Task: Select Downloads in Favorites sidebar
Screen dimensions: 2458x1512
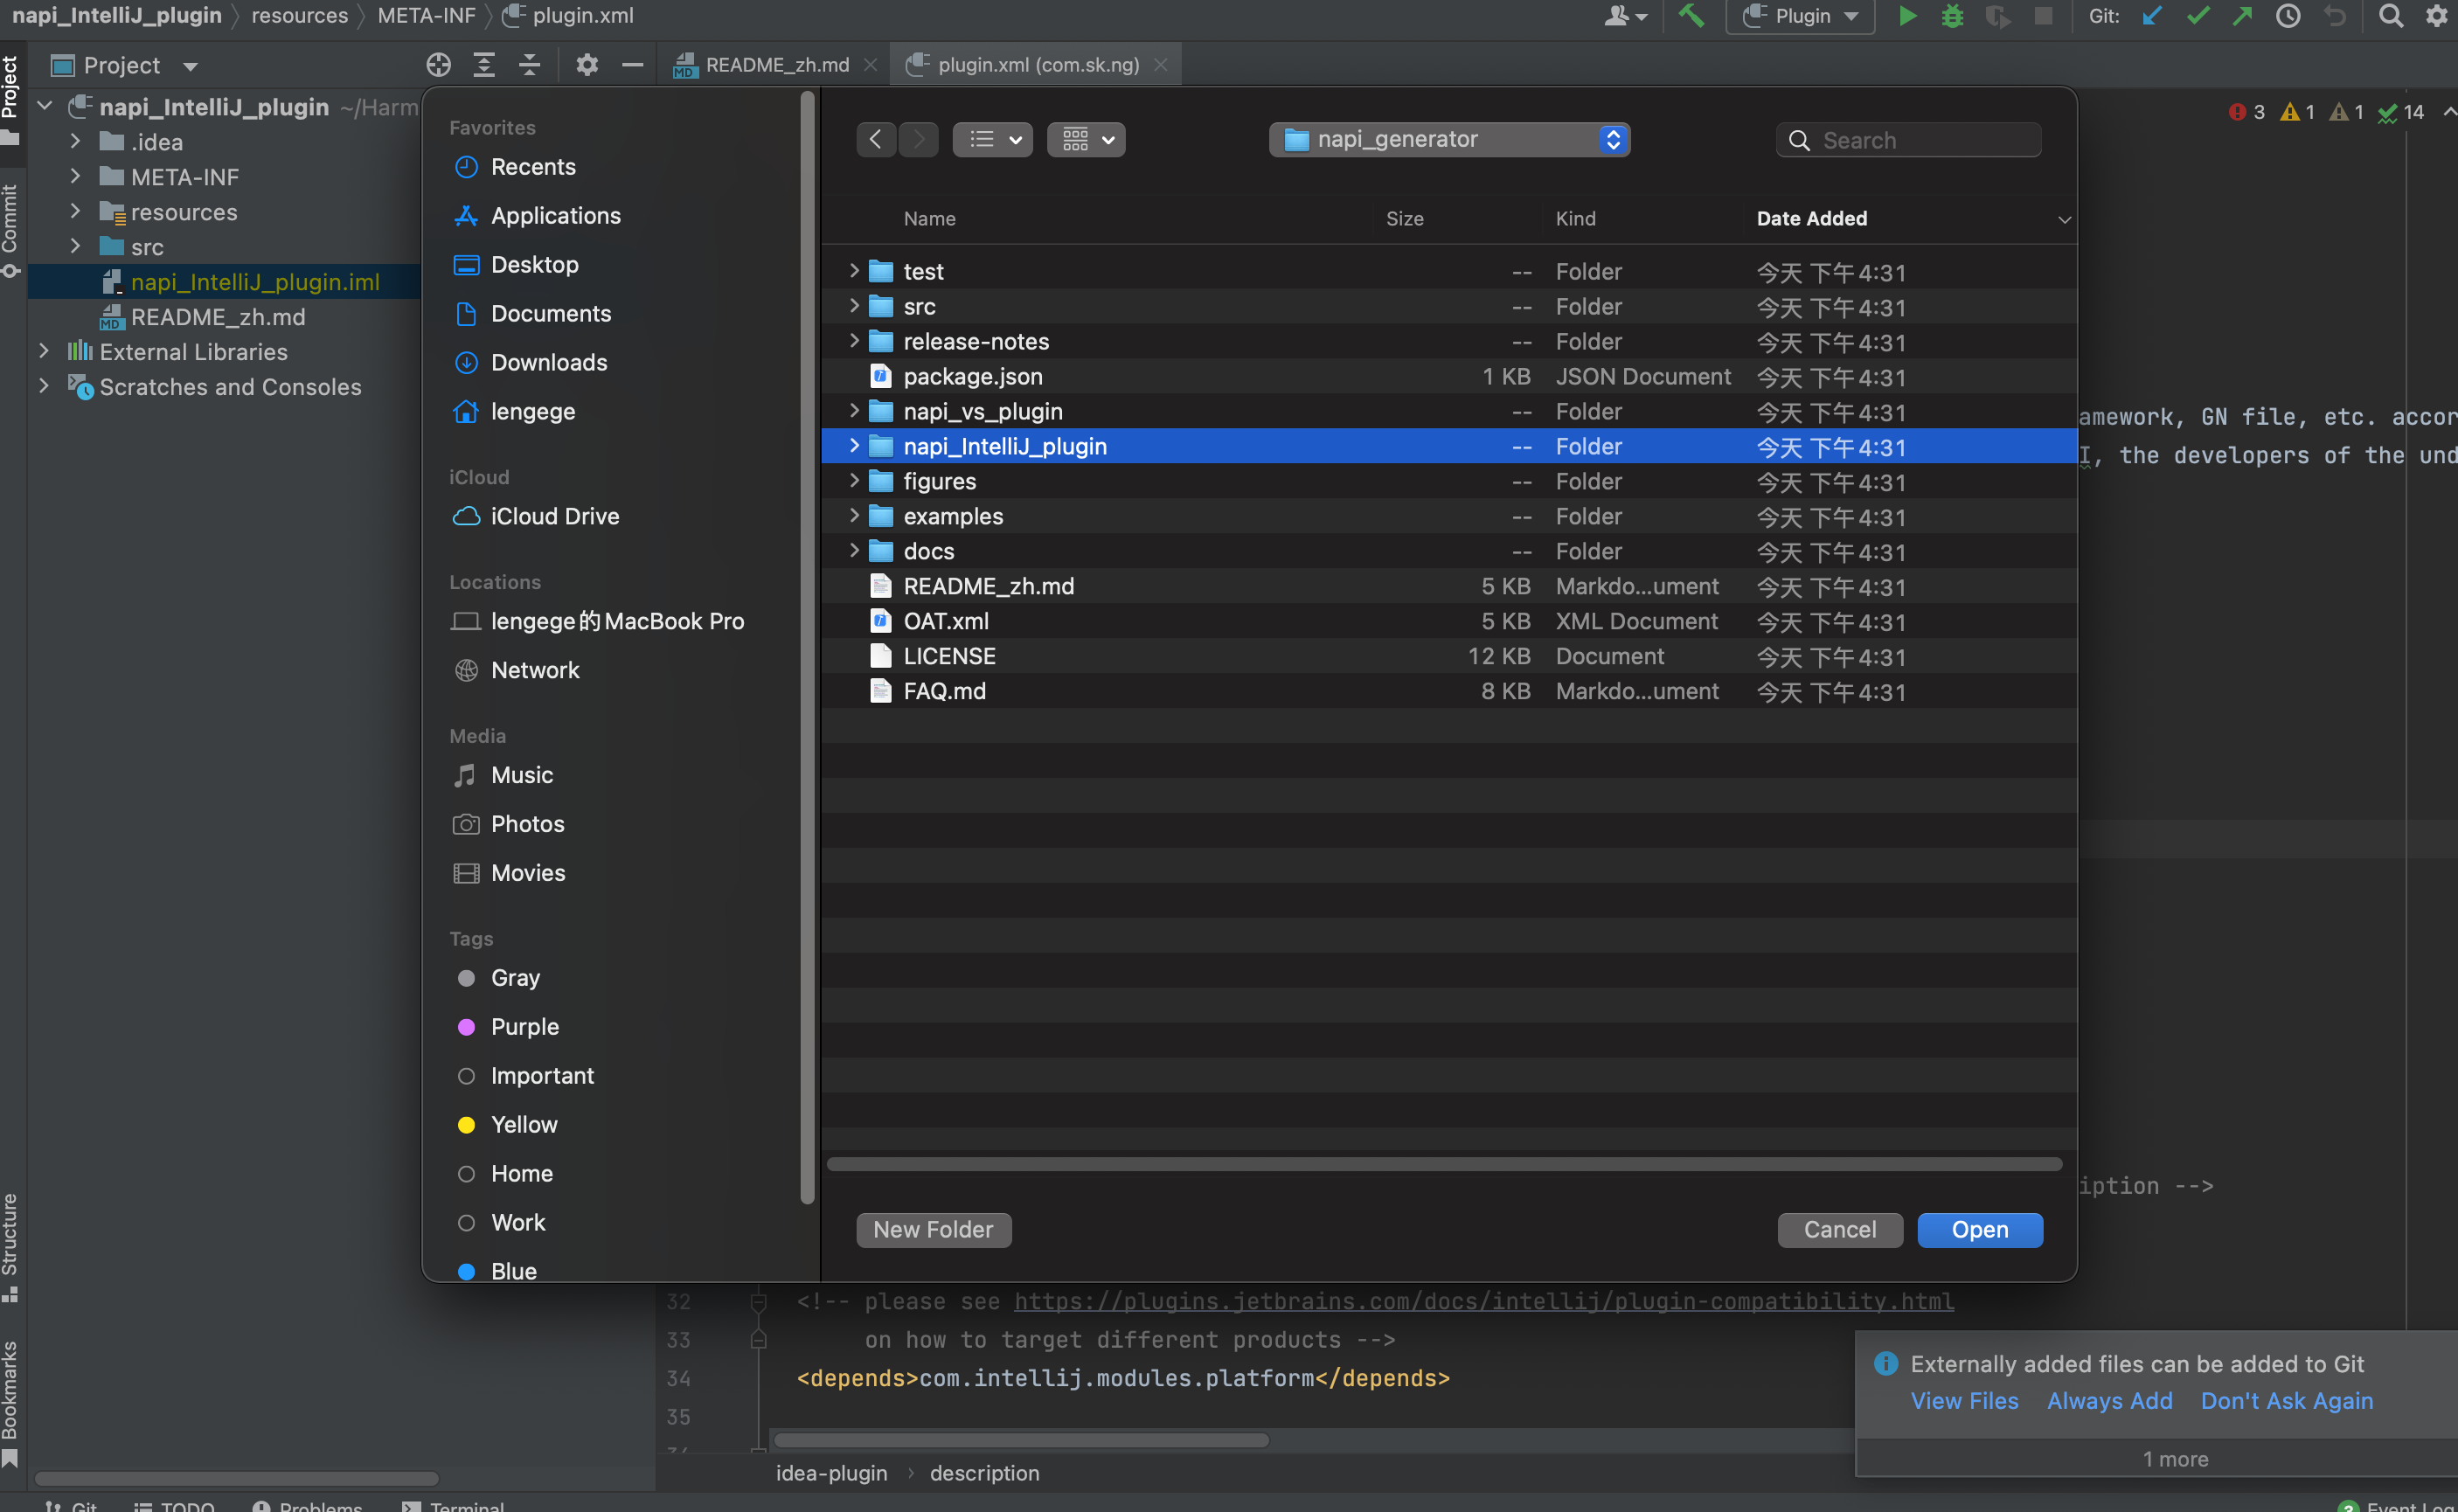Action: (x=548, y=363)
